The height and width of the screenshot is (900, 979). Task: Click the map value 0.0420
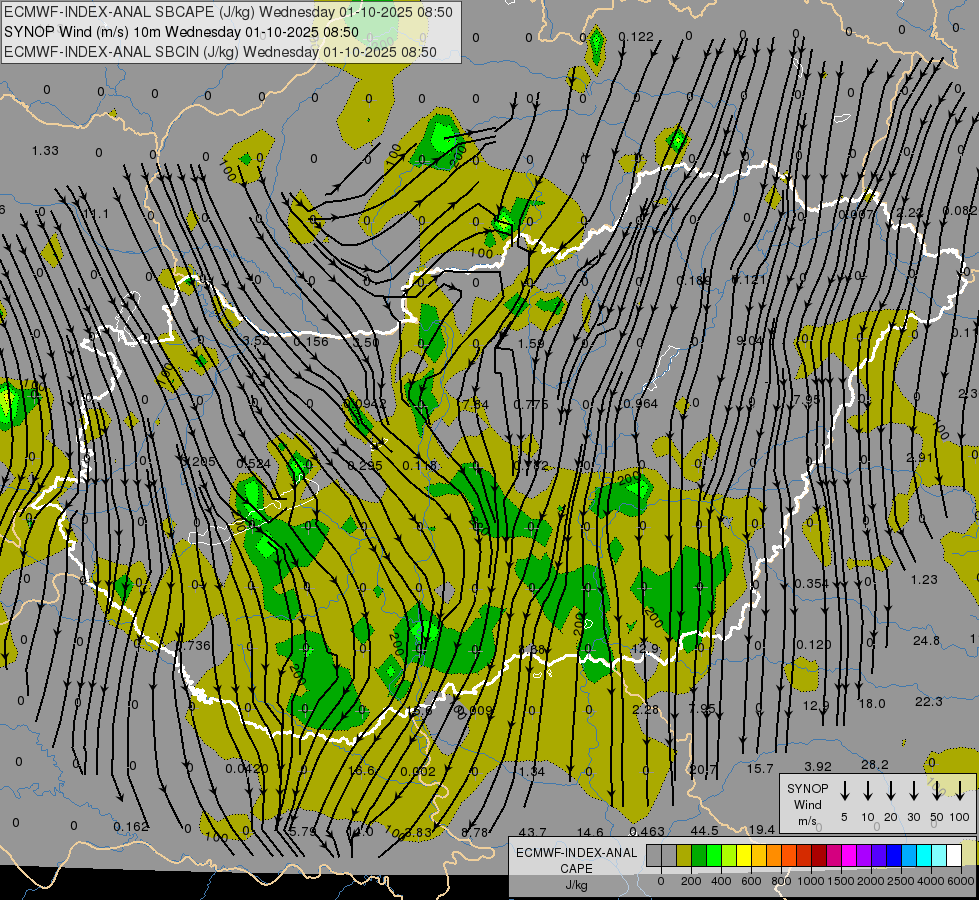pos(247,768)
